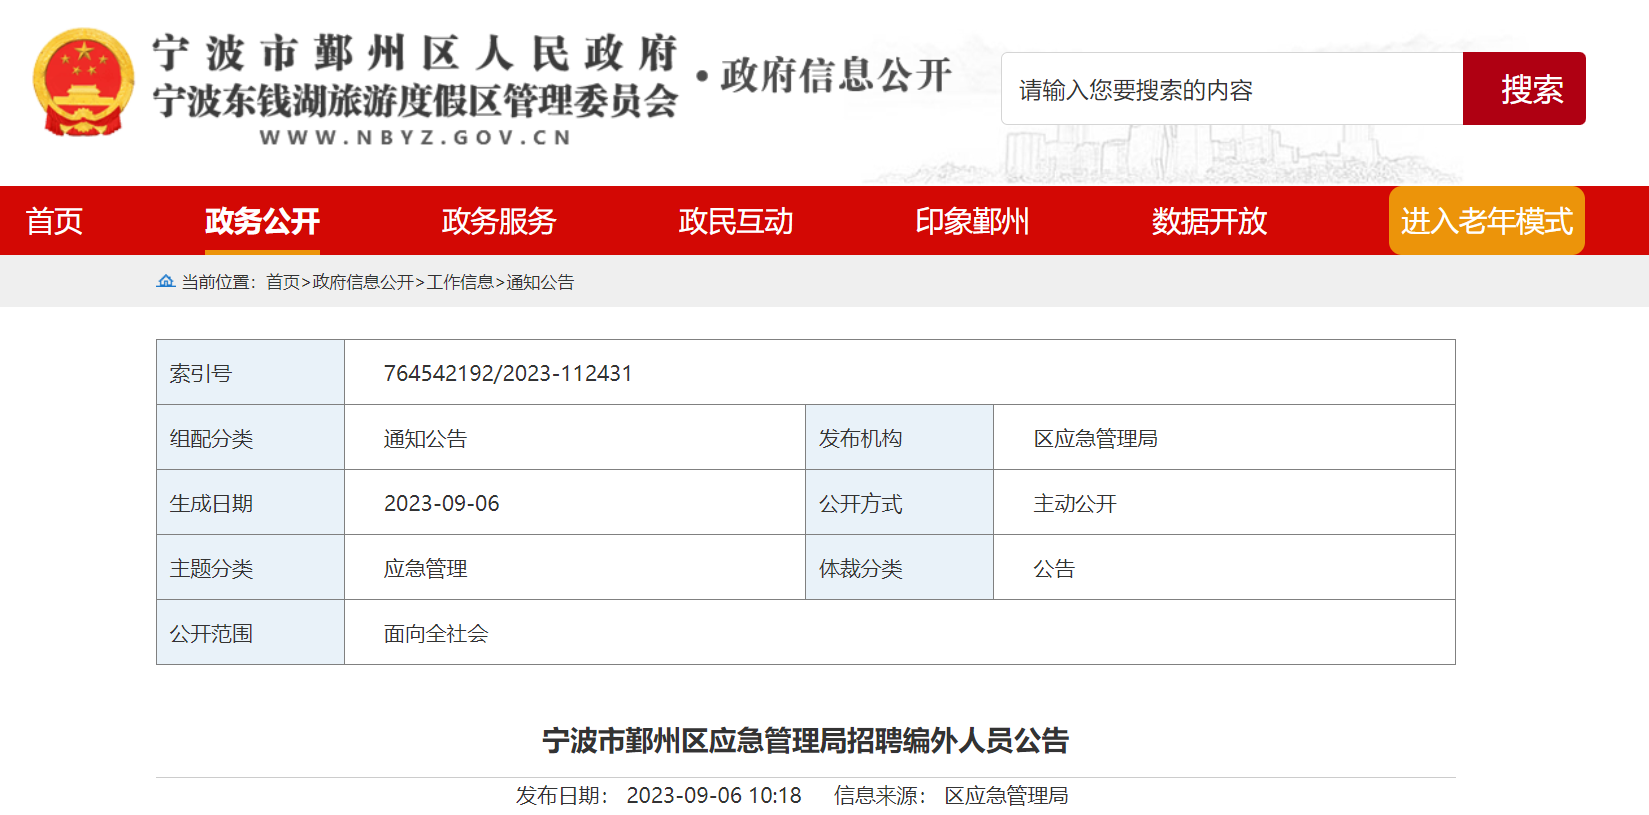The height and width of the screenshot is (815, 1649).
Task: Click the 政府信息公开 header title
Action: (x=835, y=75)
